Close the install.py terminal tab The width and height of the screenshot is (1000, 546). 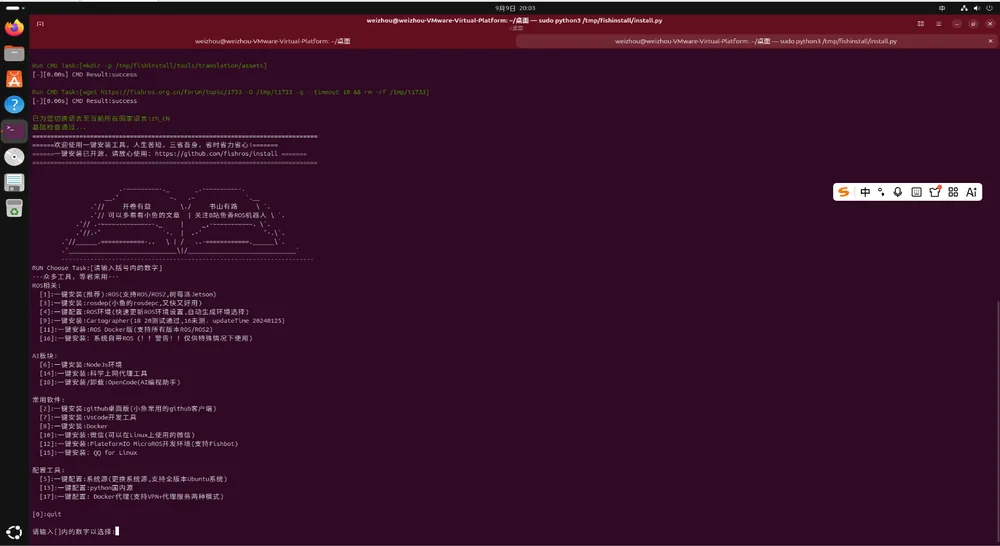point(990,41)
